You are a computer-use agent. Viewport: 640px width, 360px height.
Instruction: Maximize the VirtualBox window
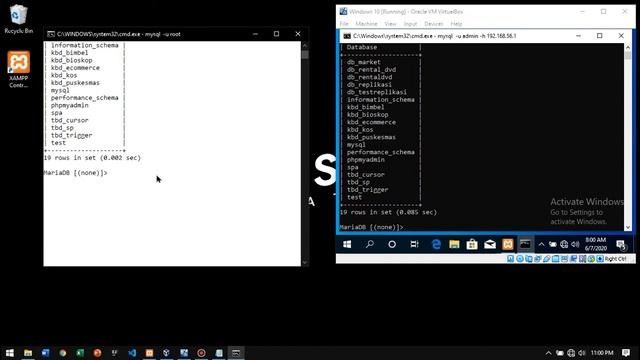603,11
